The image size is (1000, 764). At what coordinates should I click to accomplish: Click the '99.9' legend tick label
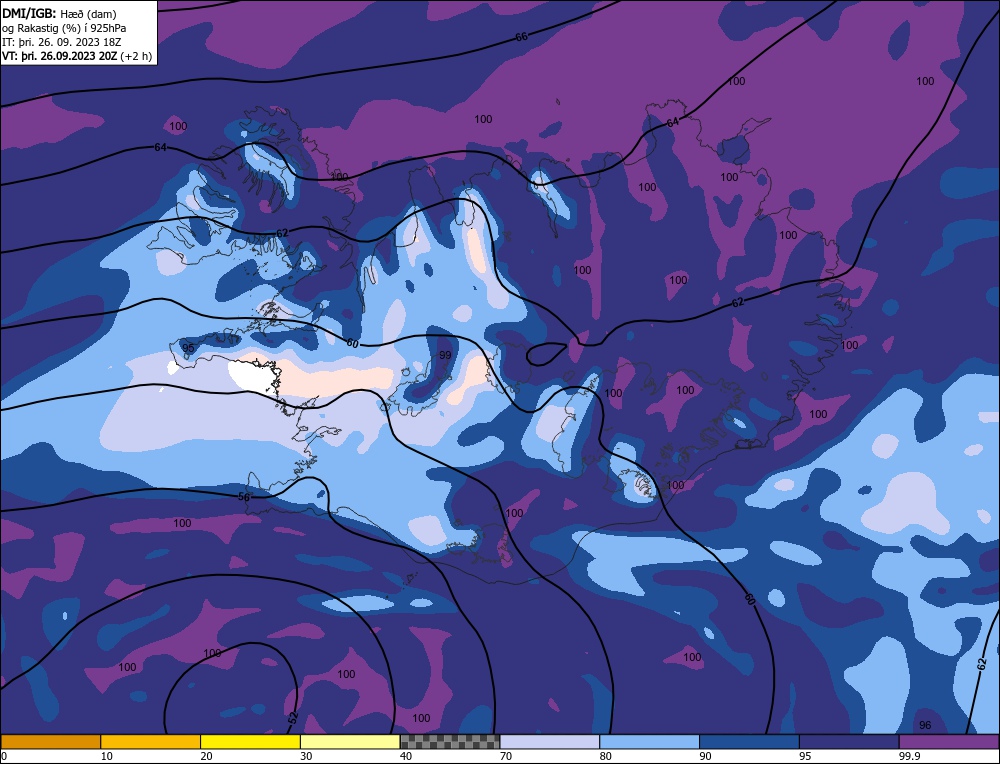(x=910, y=756)
